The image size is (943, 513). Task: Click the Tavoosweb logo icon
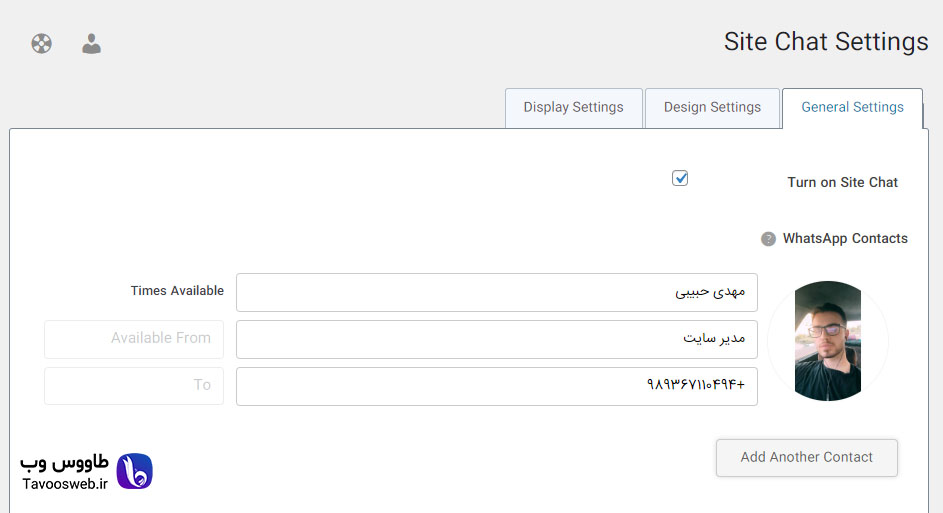tap(134, 471)
